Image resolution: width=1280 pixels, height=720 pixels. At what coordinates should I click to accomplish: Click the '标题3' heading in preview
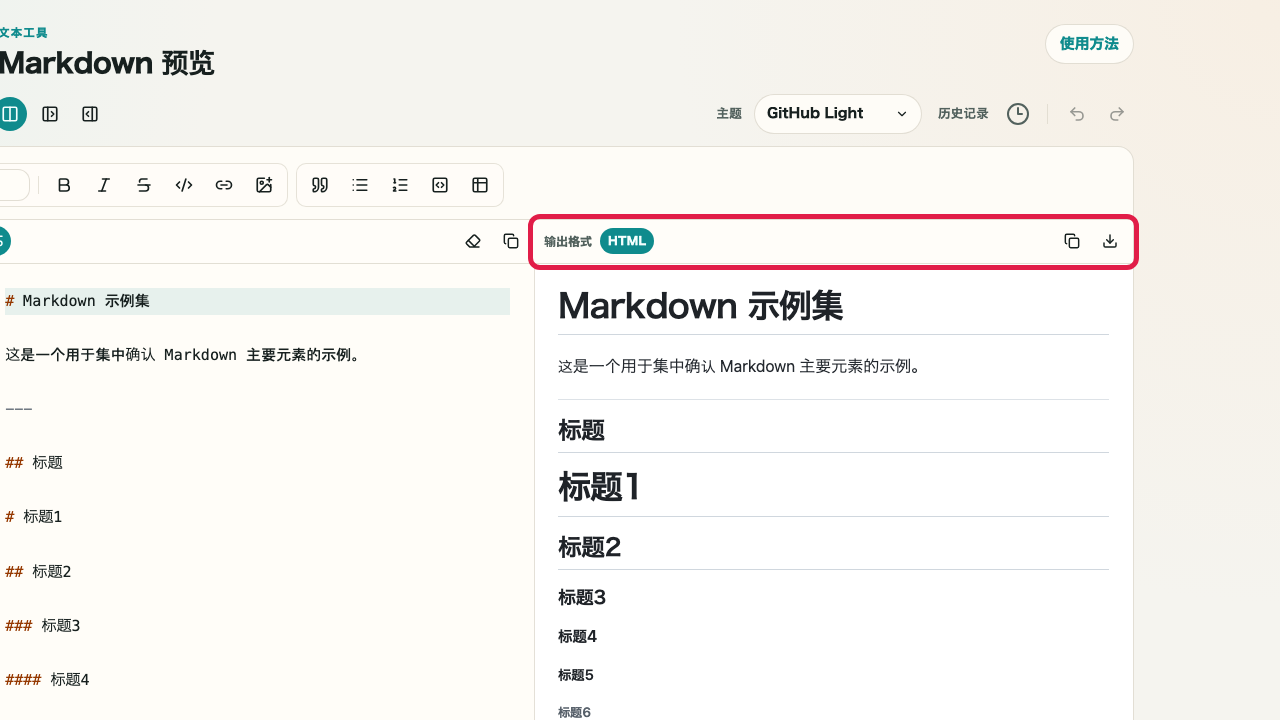(x=582, y=598)
